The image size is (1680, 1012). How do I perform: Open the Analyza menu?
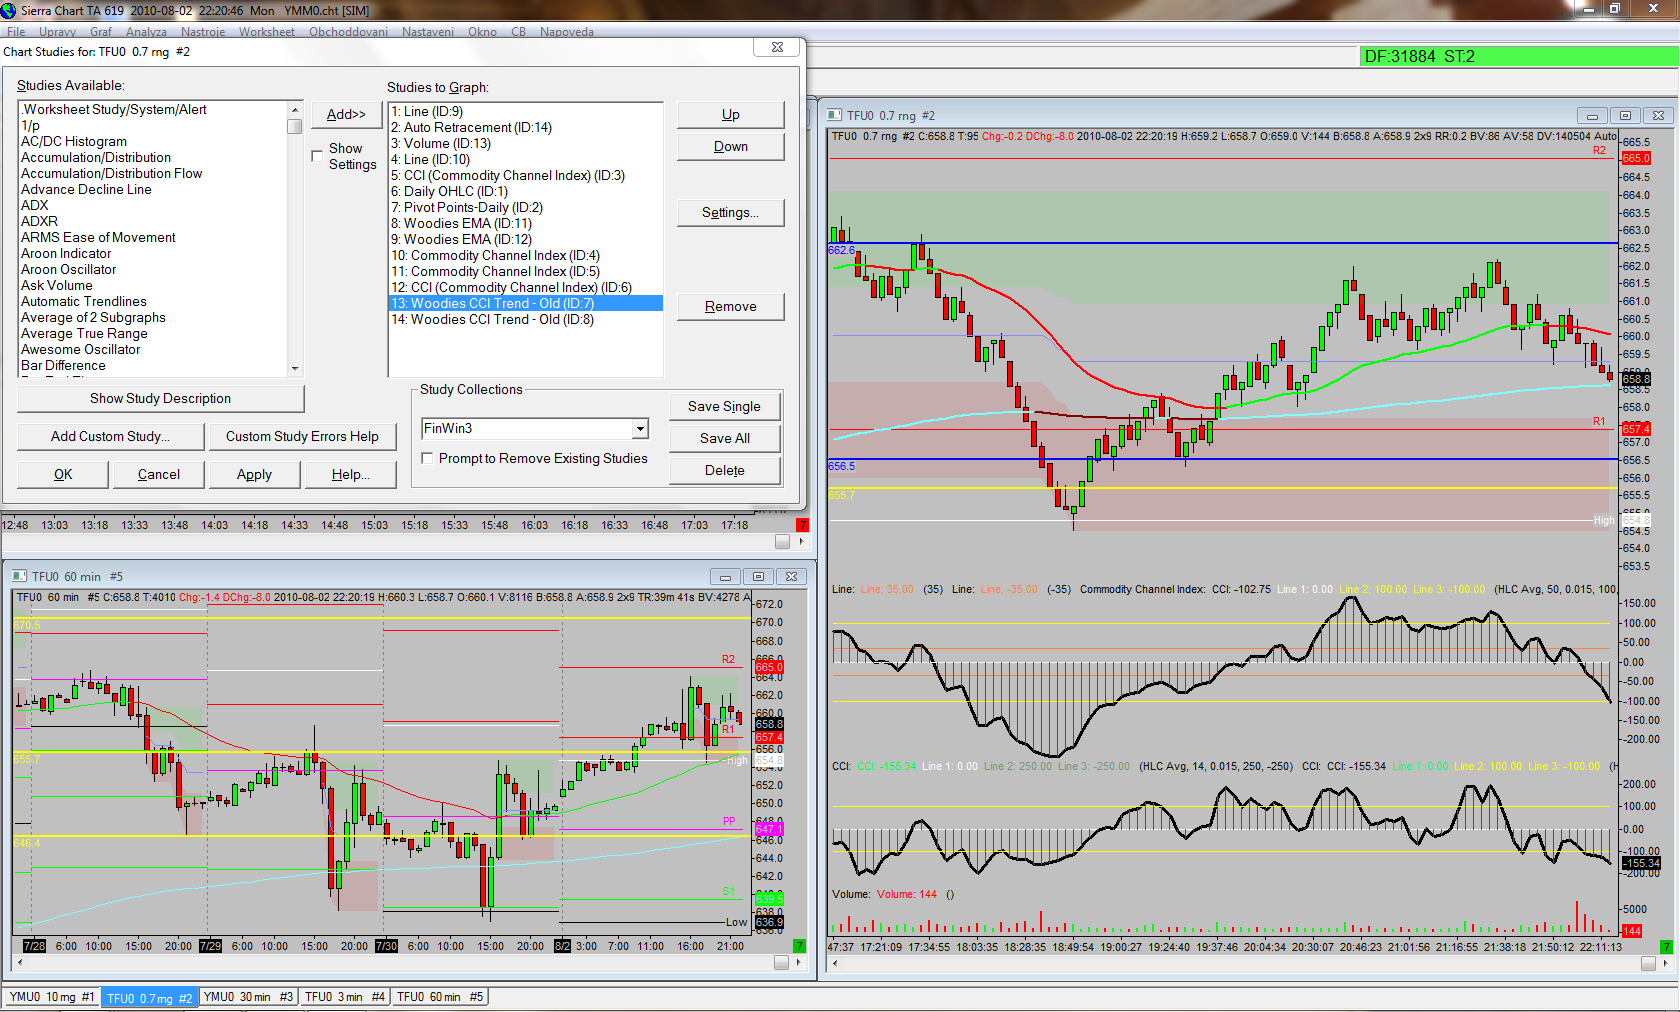[x=146, y=32]
